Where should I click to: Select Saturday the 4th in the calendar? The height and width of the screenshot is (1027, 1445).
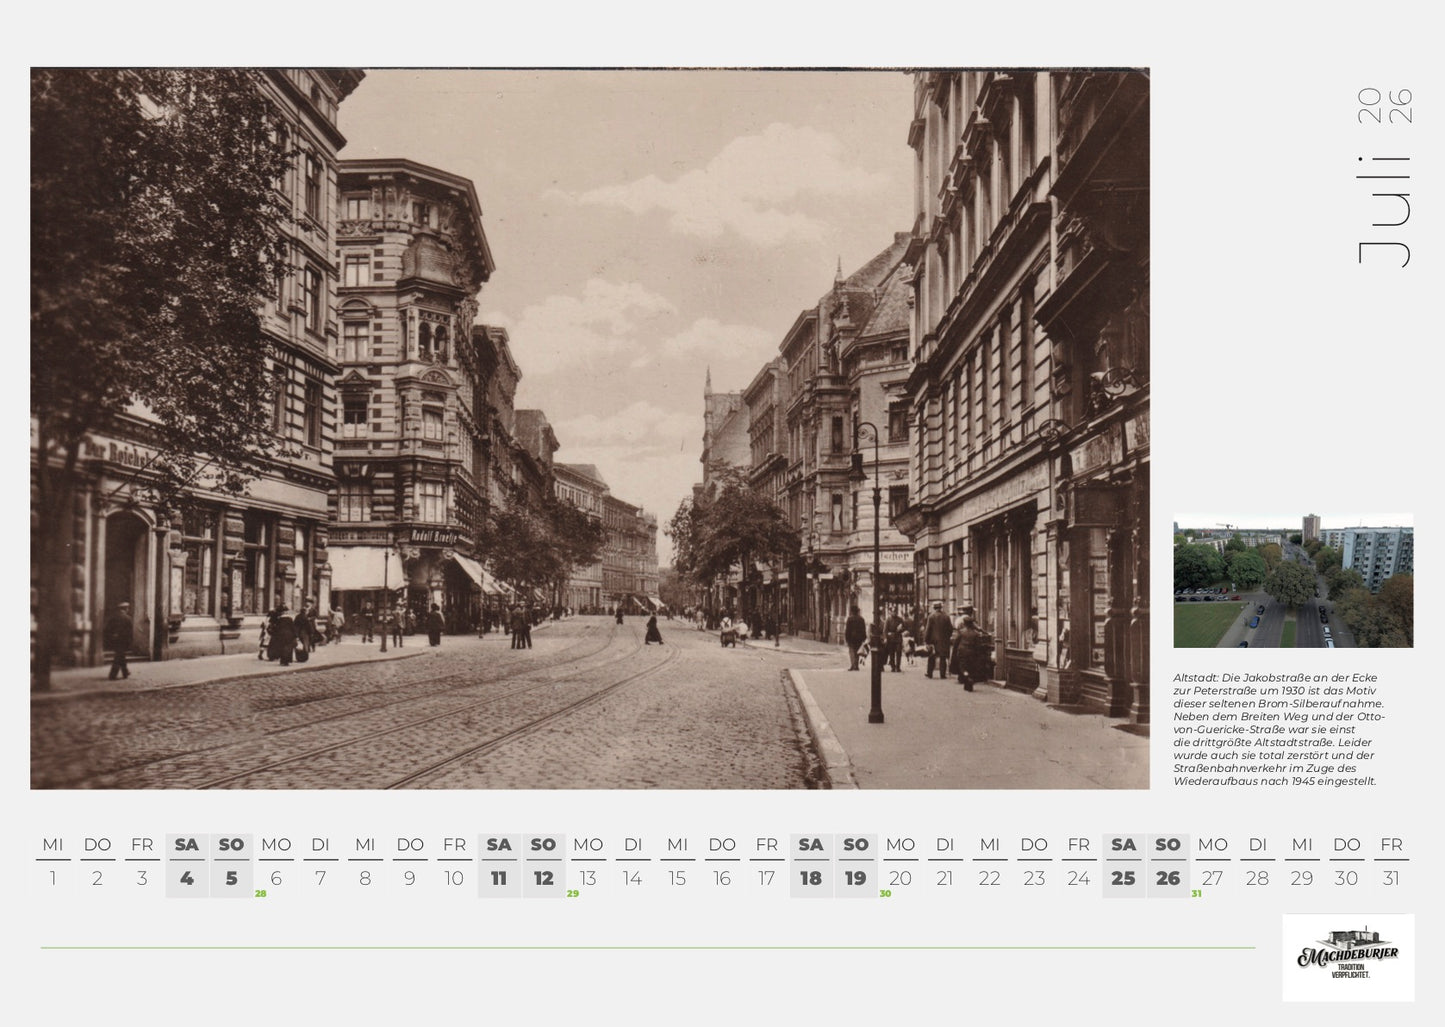coord(186,878)
